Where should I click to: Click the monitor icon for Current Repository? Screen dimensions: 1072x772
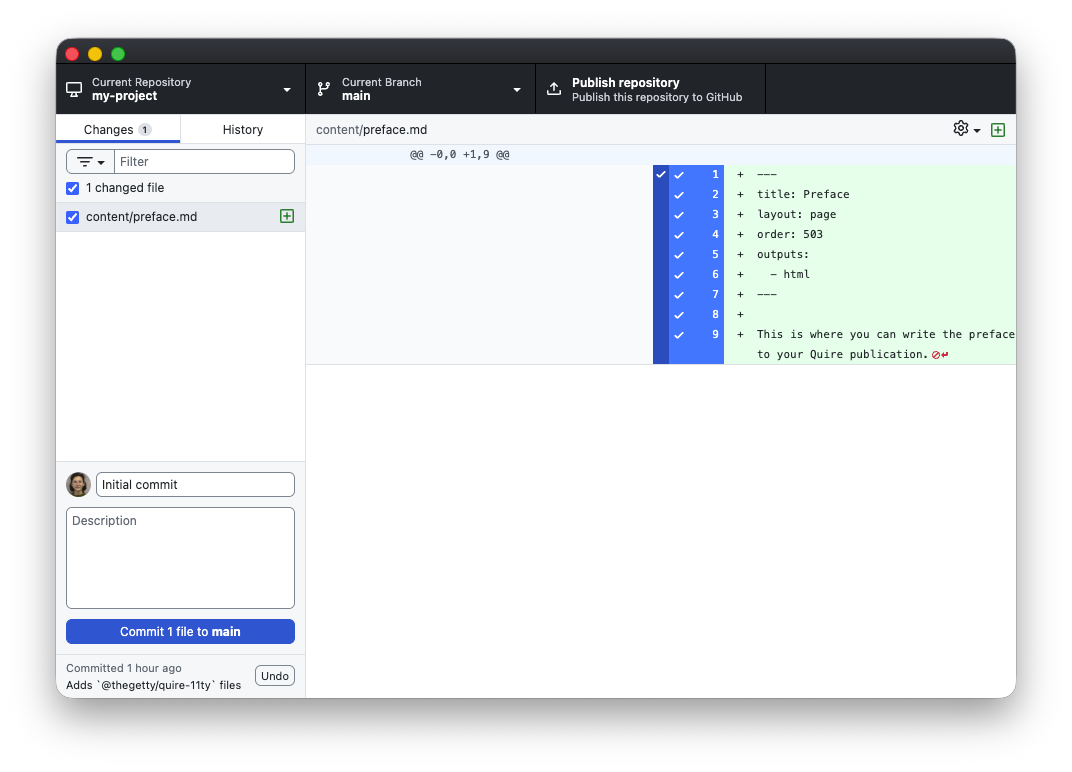(74, 89)
